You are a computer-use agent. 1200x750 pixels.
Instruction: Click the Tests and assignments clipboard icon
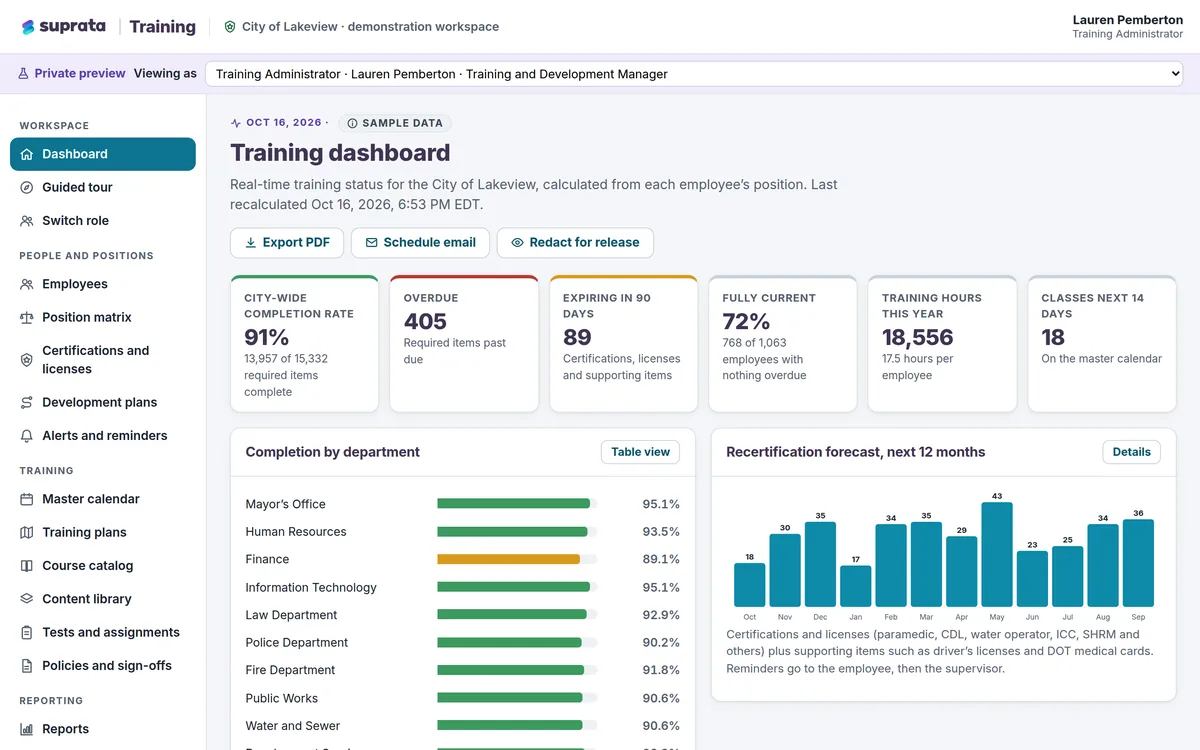coord(27,632)
